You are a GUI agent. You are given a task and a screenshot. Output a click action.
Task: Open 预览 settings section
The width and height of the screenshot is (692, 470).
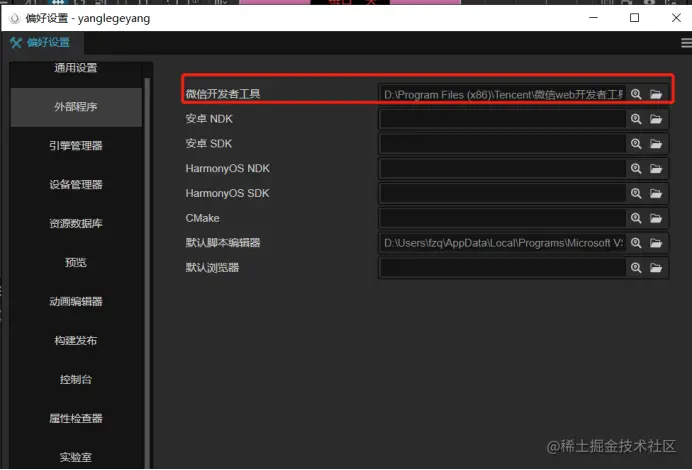pos(76,263)
